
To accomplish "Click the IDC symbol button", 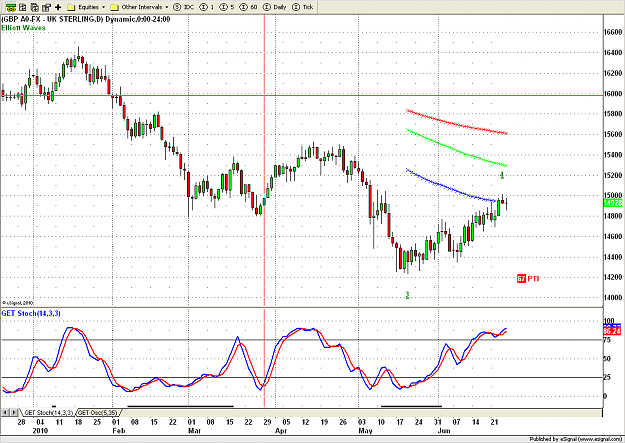I will click(x=184, y=7).
